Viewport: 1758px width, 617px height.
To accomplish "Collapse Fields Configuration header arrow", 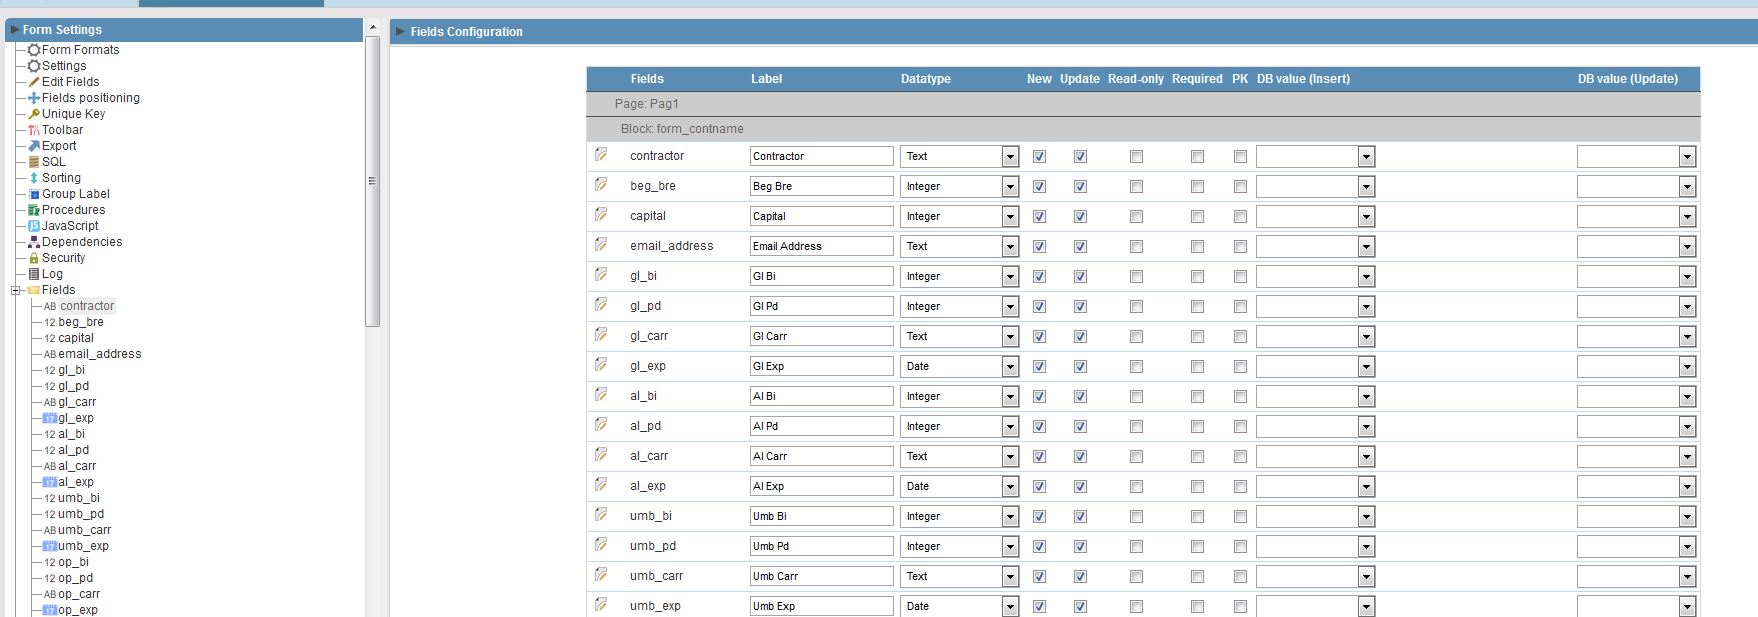I will (x=400, y=32).
